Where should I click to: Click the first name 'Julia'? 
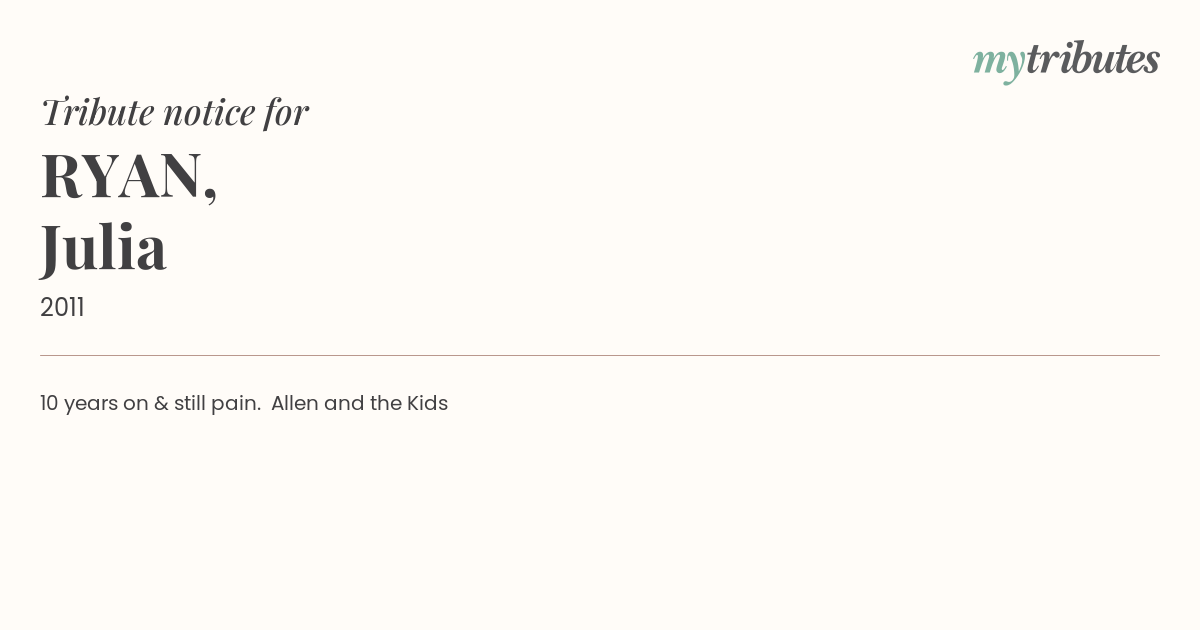103,247
